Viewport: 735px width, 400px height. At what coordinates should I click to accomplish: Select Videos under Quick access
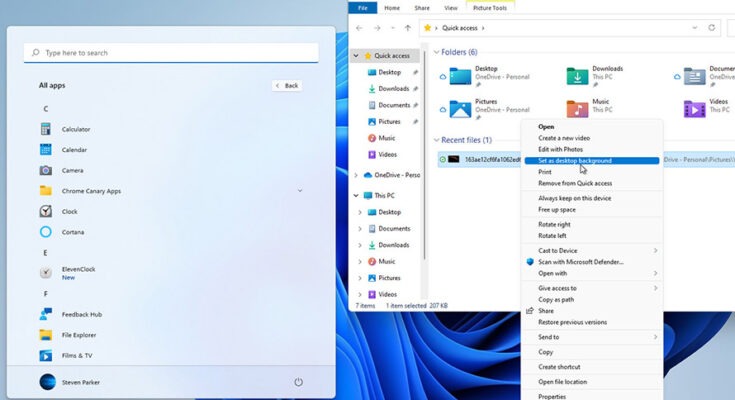click(x=382, y=154)
